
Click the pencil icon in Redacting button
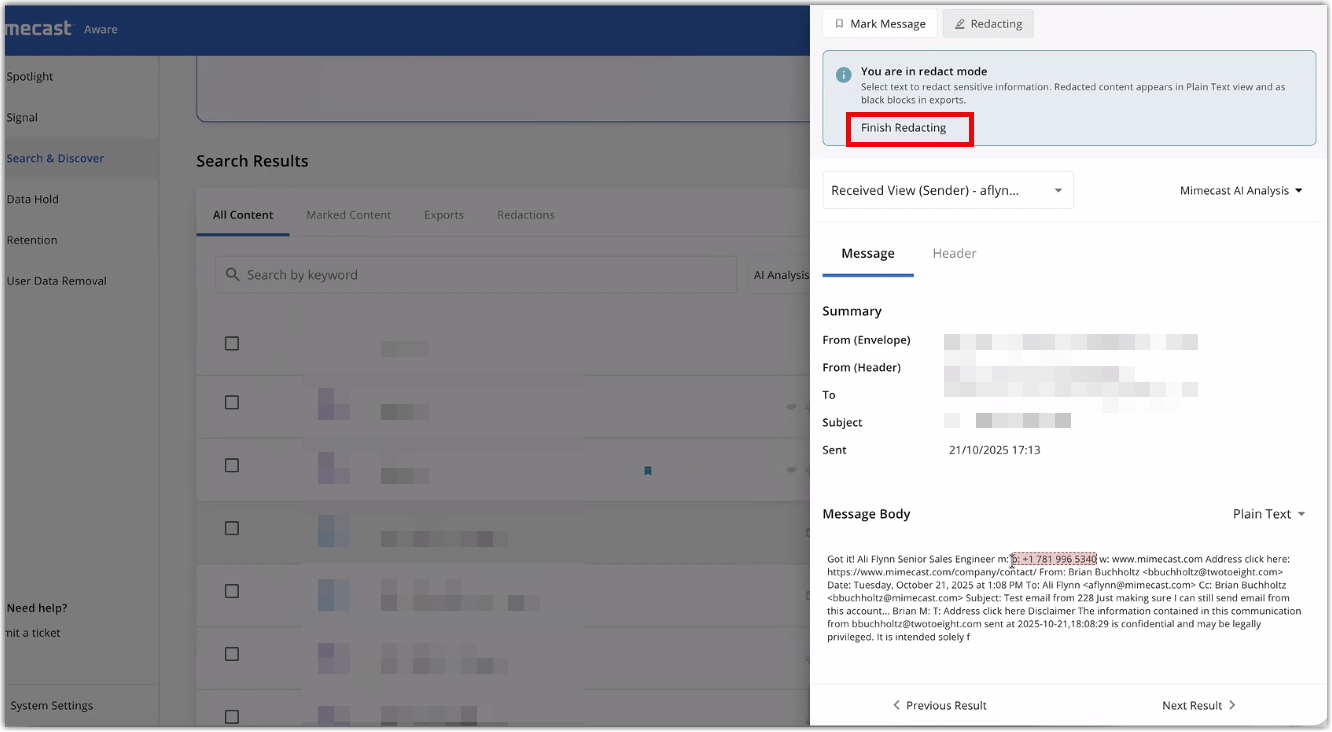[959, 24]
